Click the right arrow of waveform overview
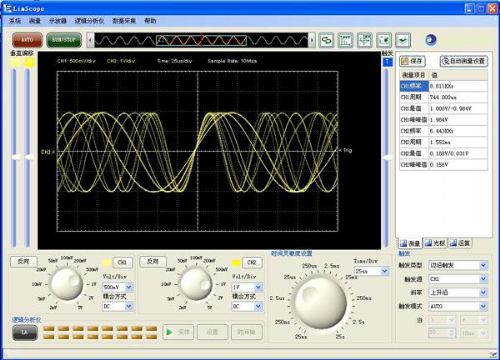Viewport: 500px width, 360px height. pyautogui.click(x=311, y=40)
